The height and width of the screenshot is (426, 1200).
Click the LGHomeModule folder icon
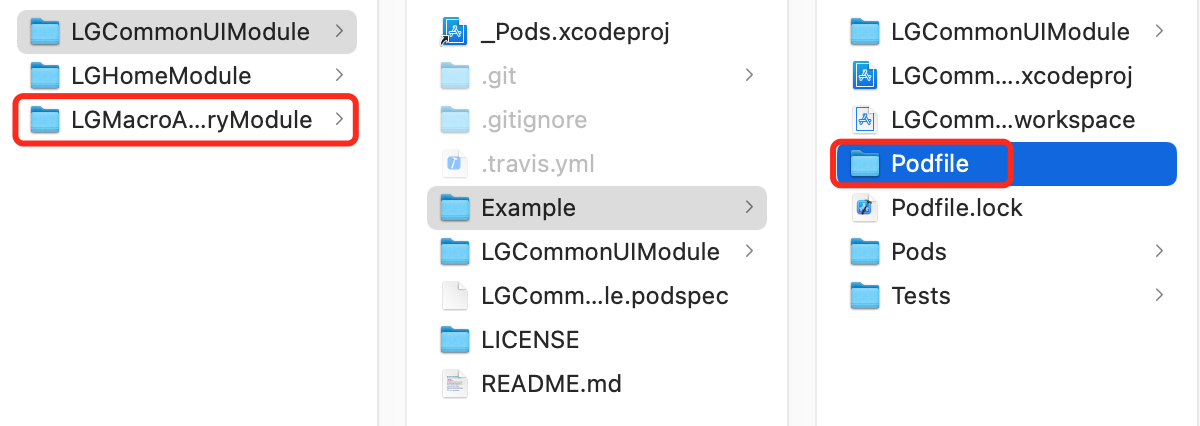point(45,76)
